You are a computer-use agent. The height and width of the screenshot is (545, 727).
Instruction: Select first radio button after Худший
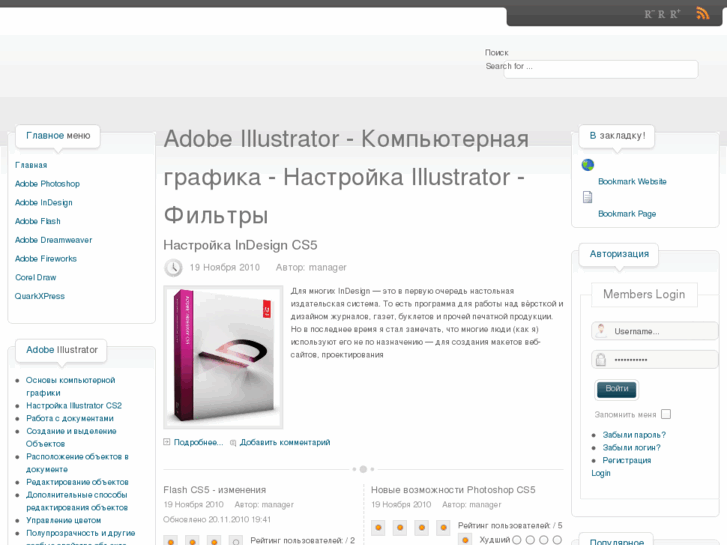point(517,540)
